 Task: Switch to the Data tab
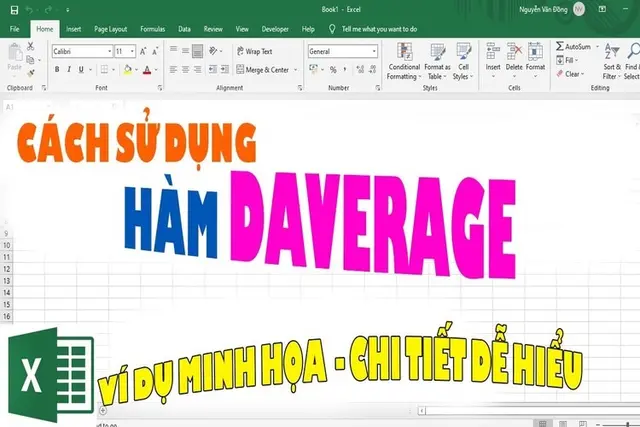(184, 29)
